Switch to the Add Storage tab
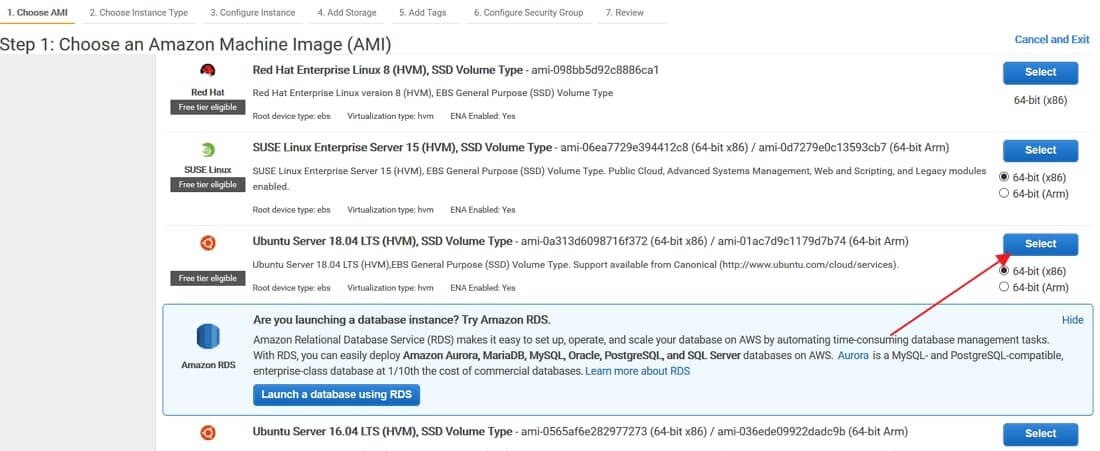This screenshot has height=451, width=1100. coord(348,13)
